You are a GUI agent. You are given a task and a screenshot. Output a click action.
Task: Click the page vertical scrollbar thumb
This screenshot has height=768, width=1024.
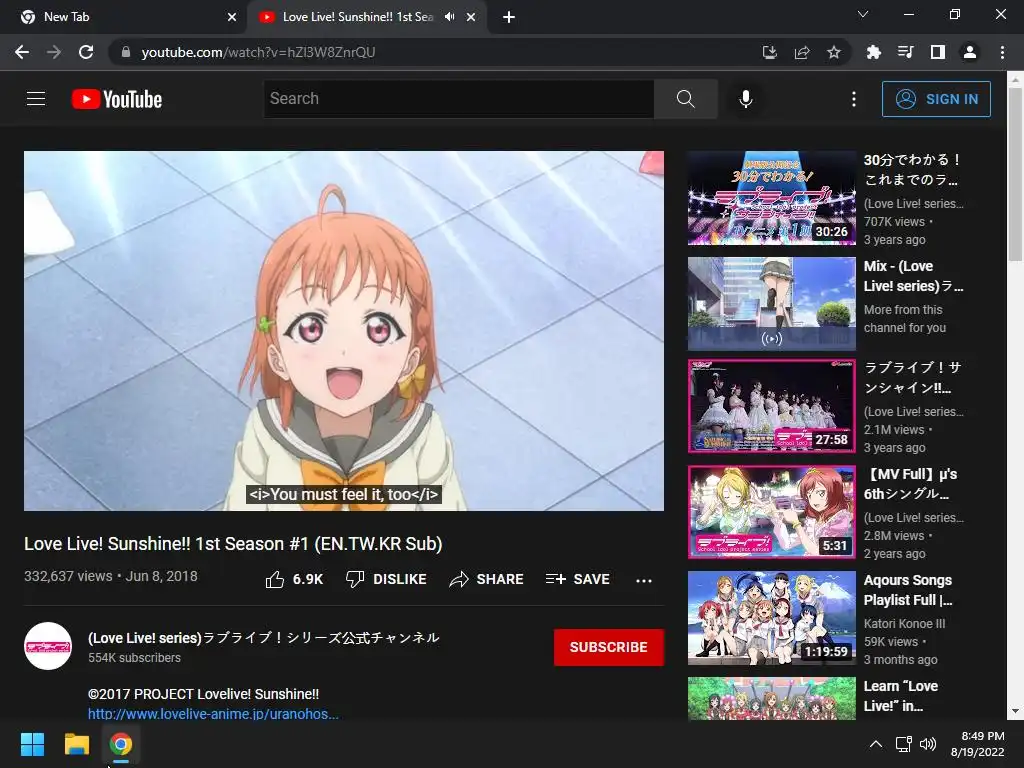[x=1015, y=174]
